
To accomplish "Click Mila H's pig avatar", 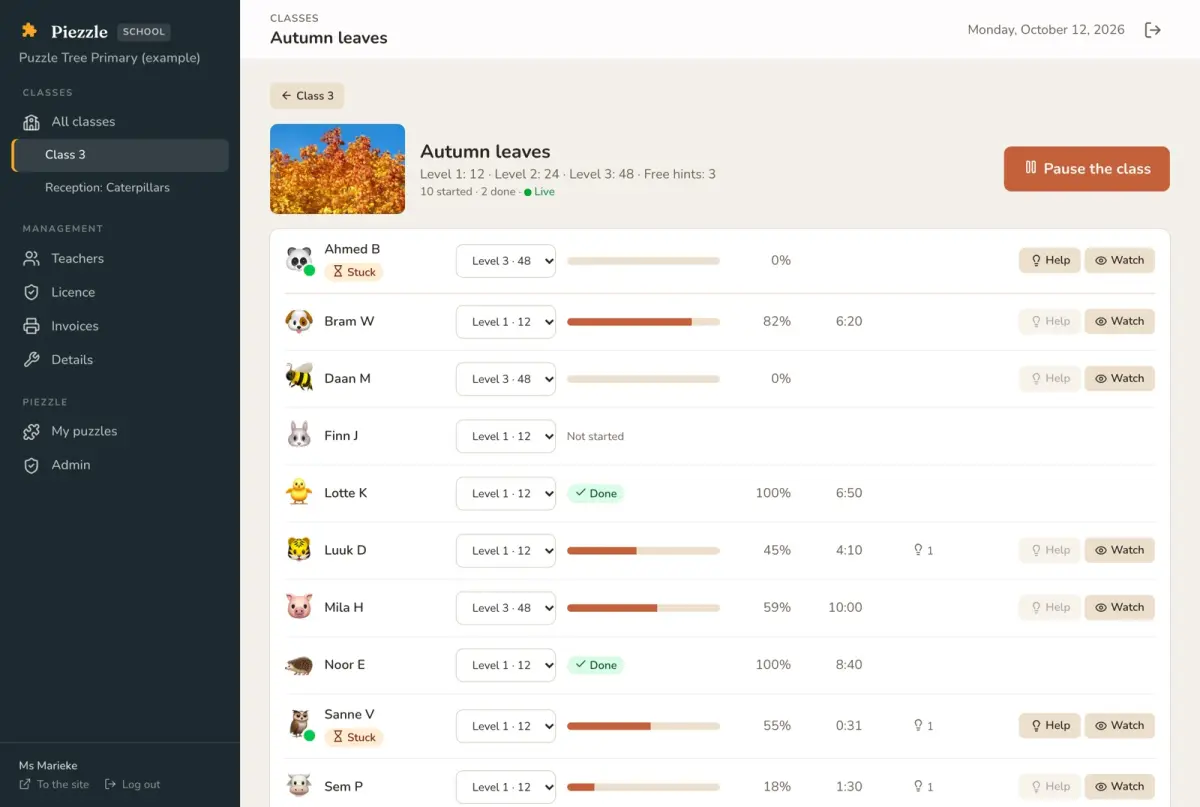I will [299, 607].
